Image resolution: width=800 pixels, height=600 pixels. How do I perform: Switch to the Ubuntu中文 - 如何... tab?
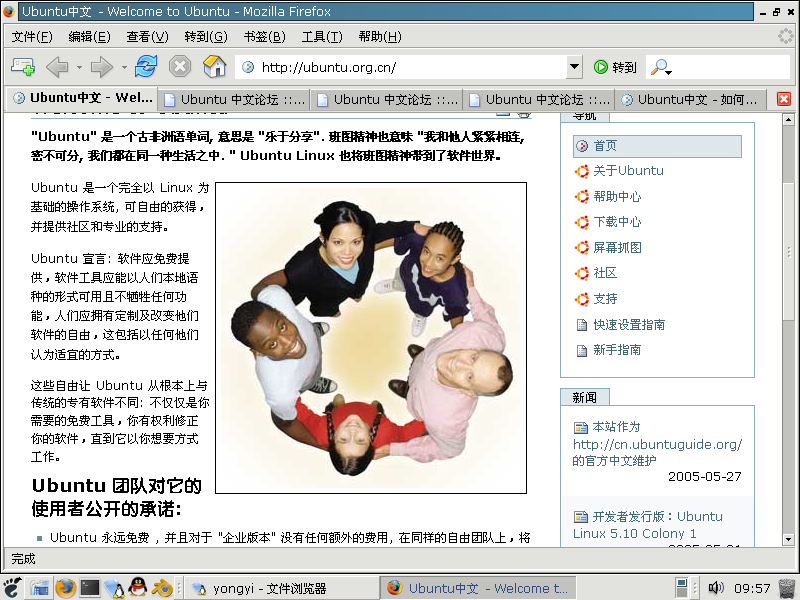tap(690, 99)
